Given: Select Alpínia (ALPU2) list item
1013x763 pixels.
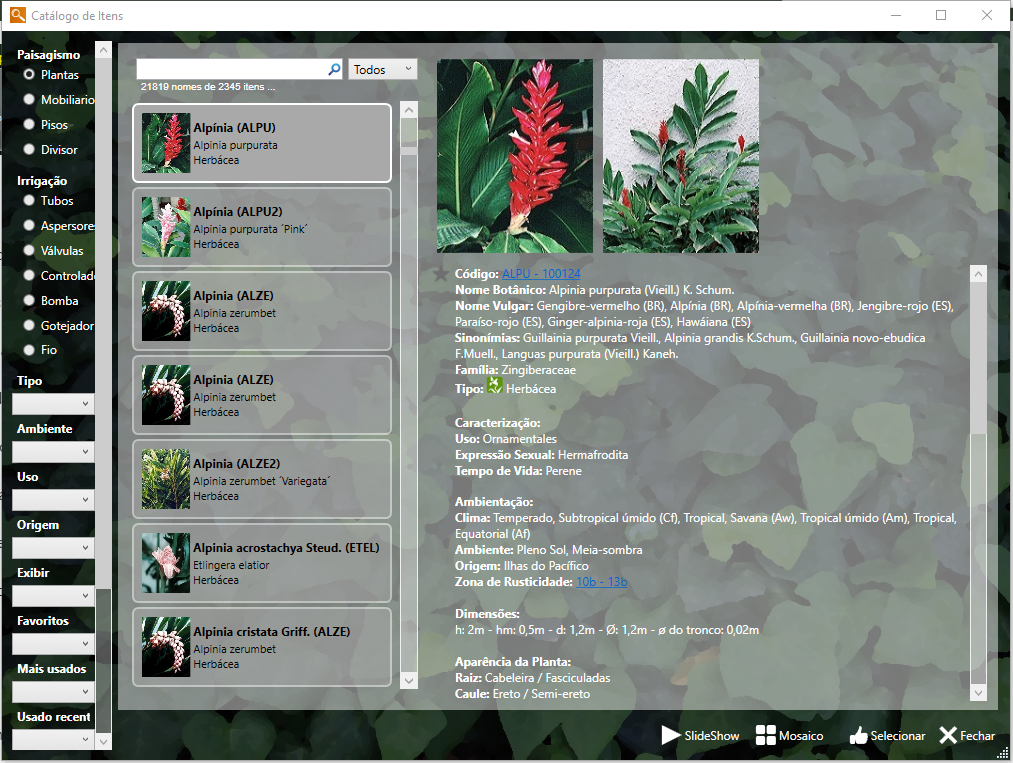Looking at the screenshot, I should tap(261, 227).
